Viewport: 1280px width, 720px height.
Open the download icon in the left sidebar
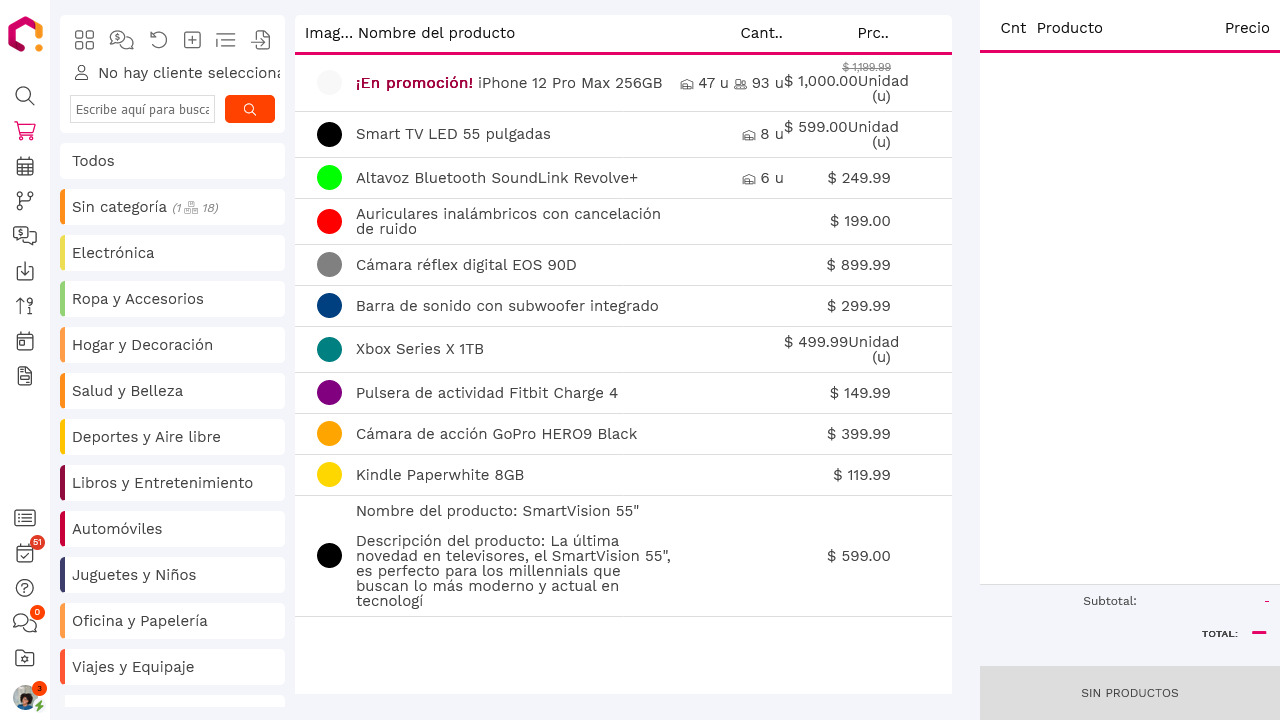click(x=24, y=271)
